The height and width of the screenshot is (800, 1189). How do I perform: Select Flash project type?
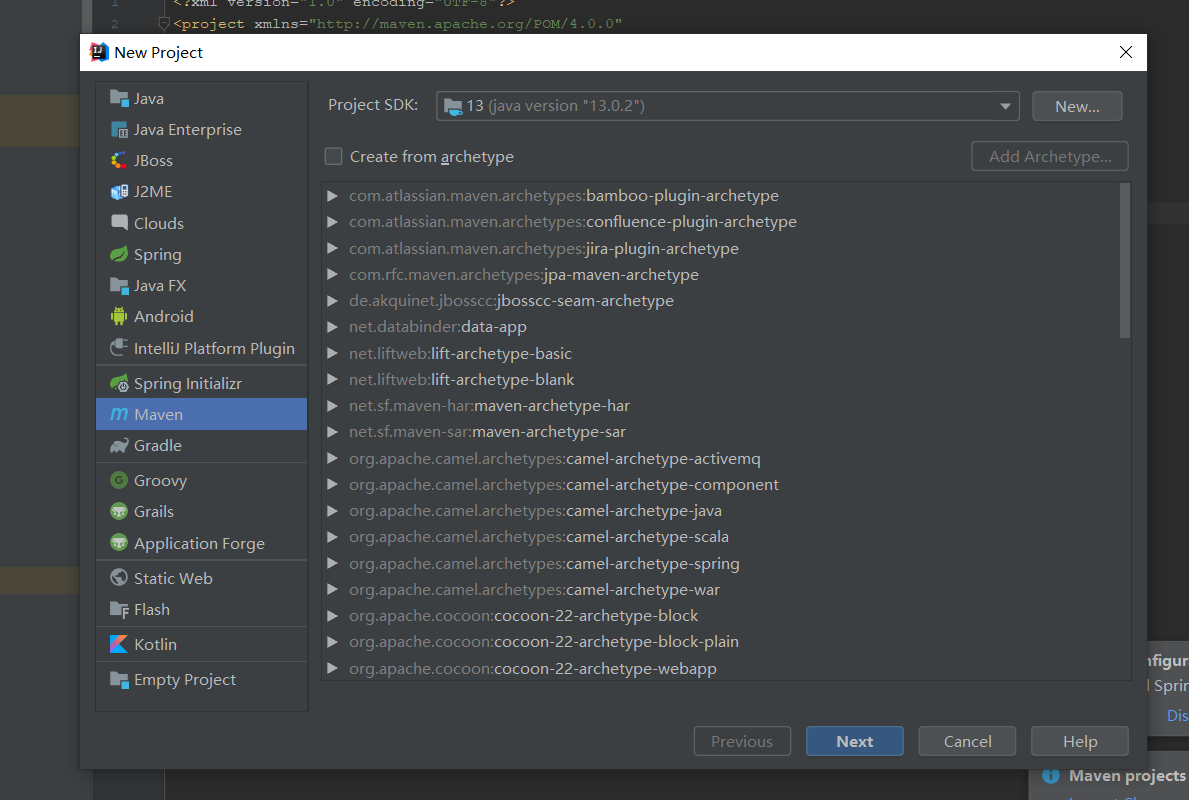coord(202,610)
